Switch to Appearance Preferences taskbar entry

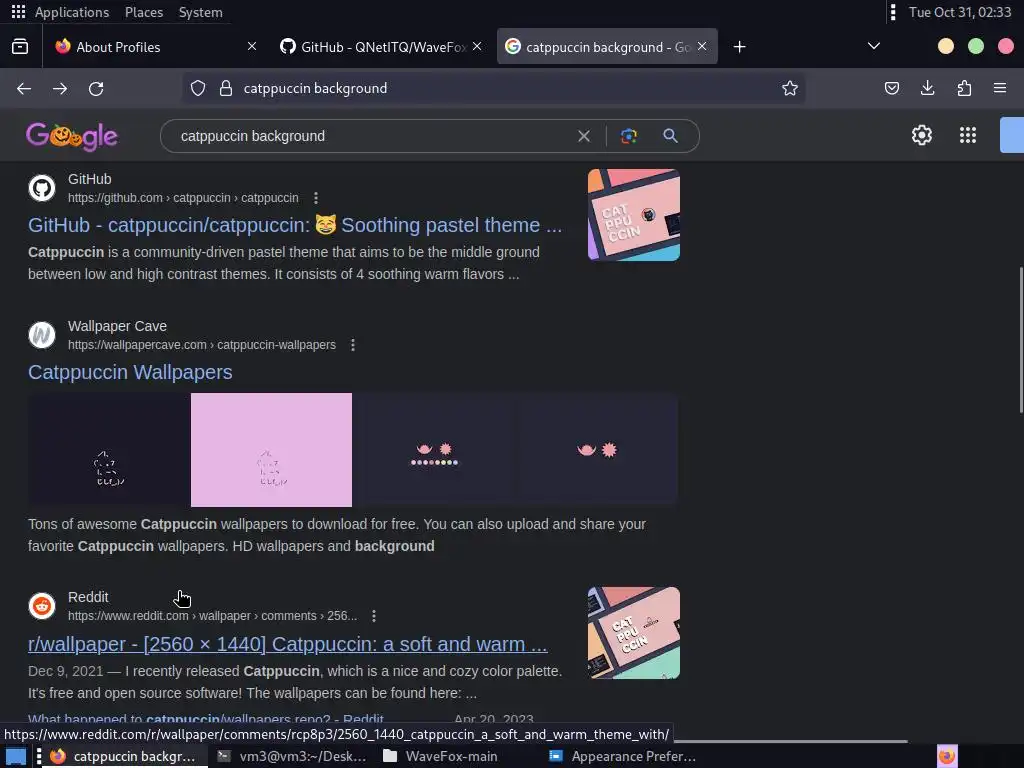[x=625, y=756]
